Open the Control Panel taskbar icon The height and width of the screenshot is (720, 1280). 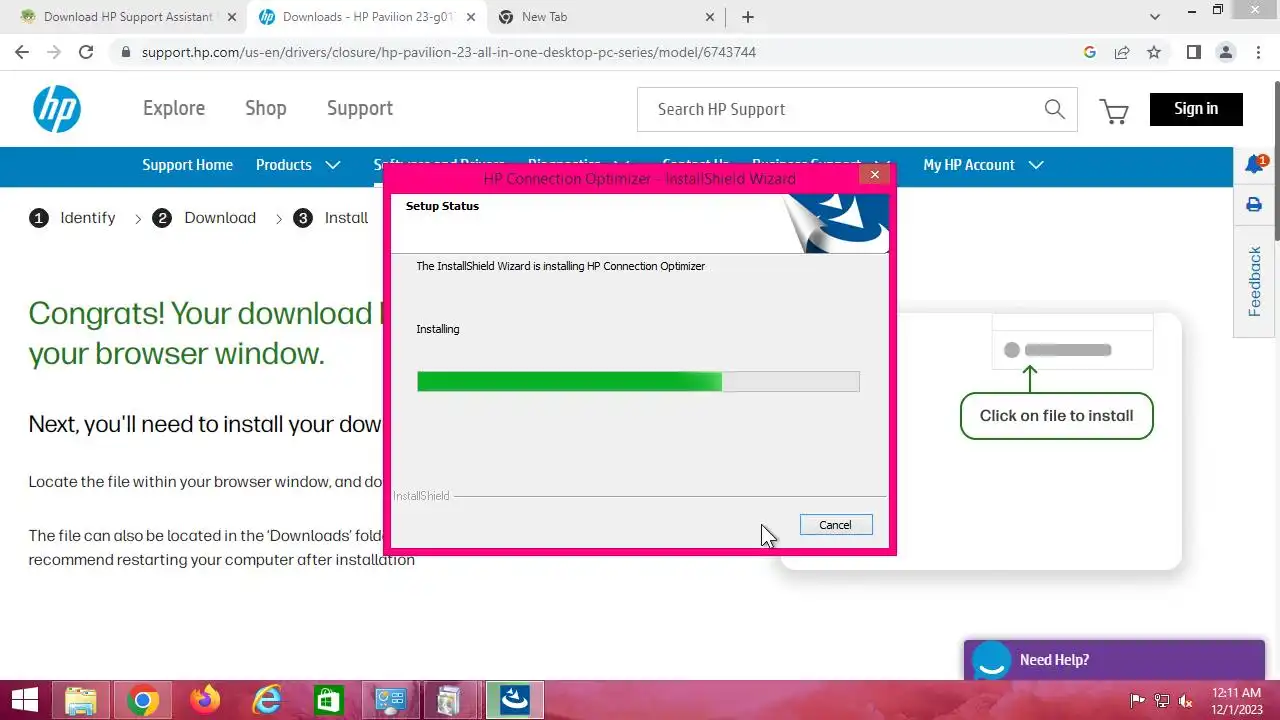click(390, 700)
